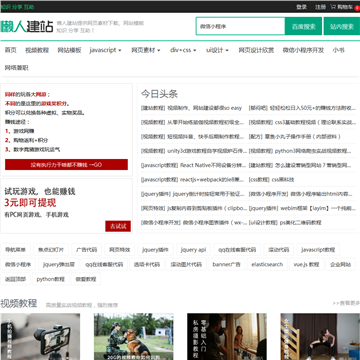Click the 导航菜单 tag
This screenshot has width=360, height=360.
click(15, 250)
